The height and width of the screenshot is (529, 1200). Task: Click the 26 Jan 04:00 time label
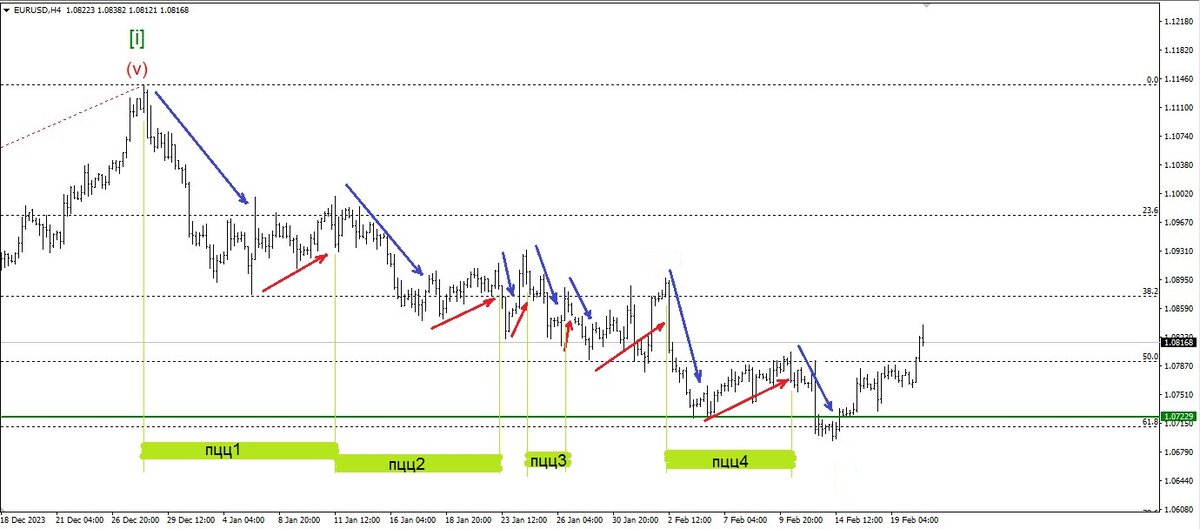point(581,520)
